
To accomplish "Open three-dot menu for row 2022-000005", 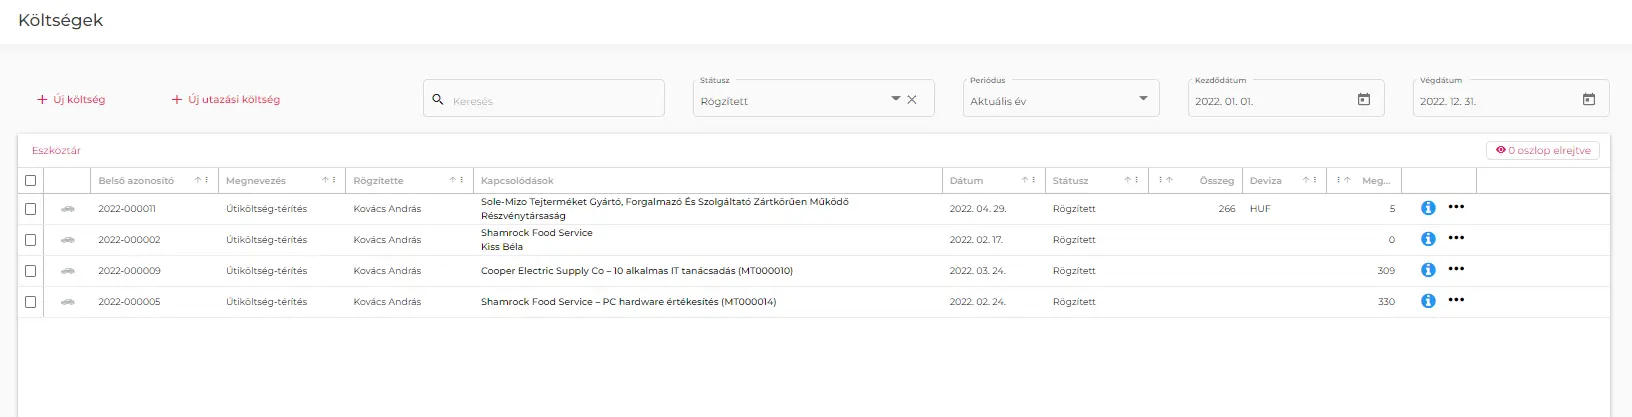I will point(1456,300).
